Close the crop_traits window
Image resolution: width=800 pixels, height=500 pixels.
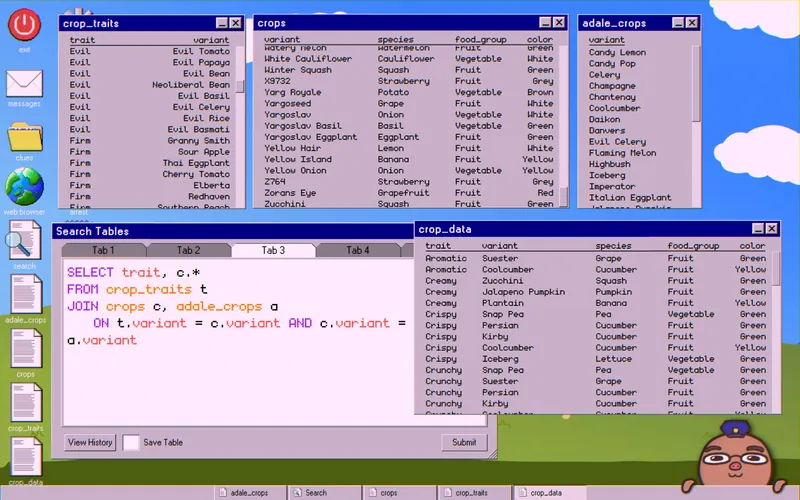(x=235, y=23)
